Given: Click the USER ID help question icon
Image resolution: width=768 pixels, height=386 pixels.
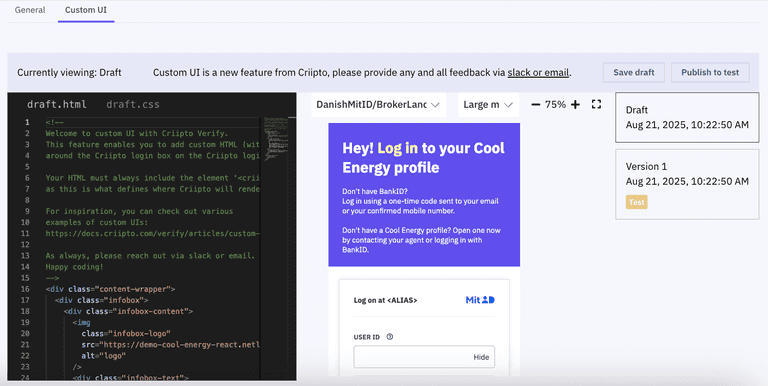Looking at the screenshot, I should tap(390, 337).
